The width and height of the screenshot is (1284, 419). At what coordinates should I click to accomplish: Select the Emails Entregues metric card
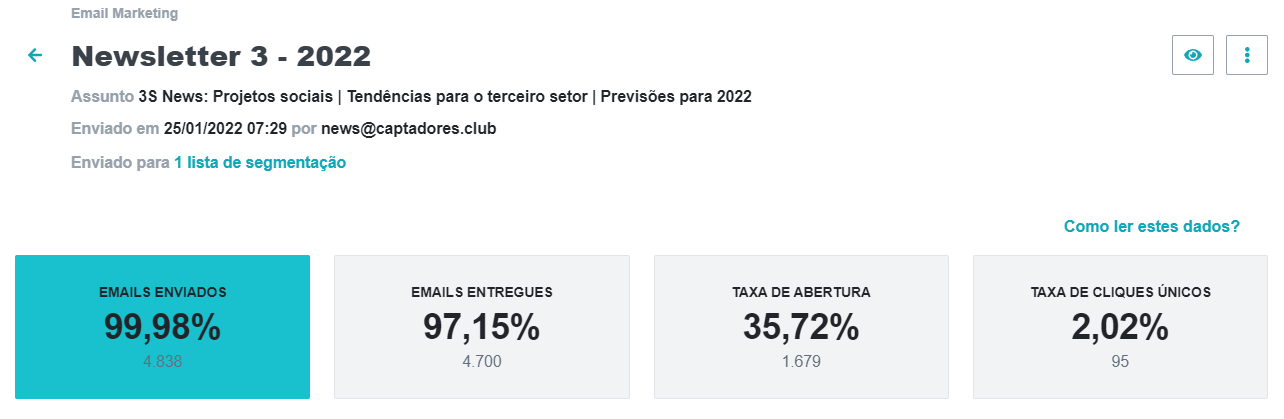481,327
